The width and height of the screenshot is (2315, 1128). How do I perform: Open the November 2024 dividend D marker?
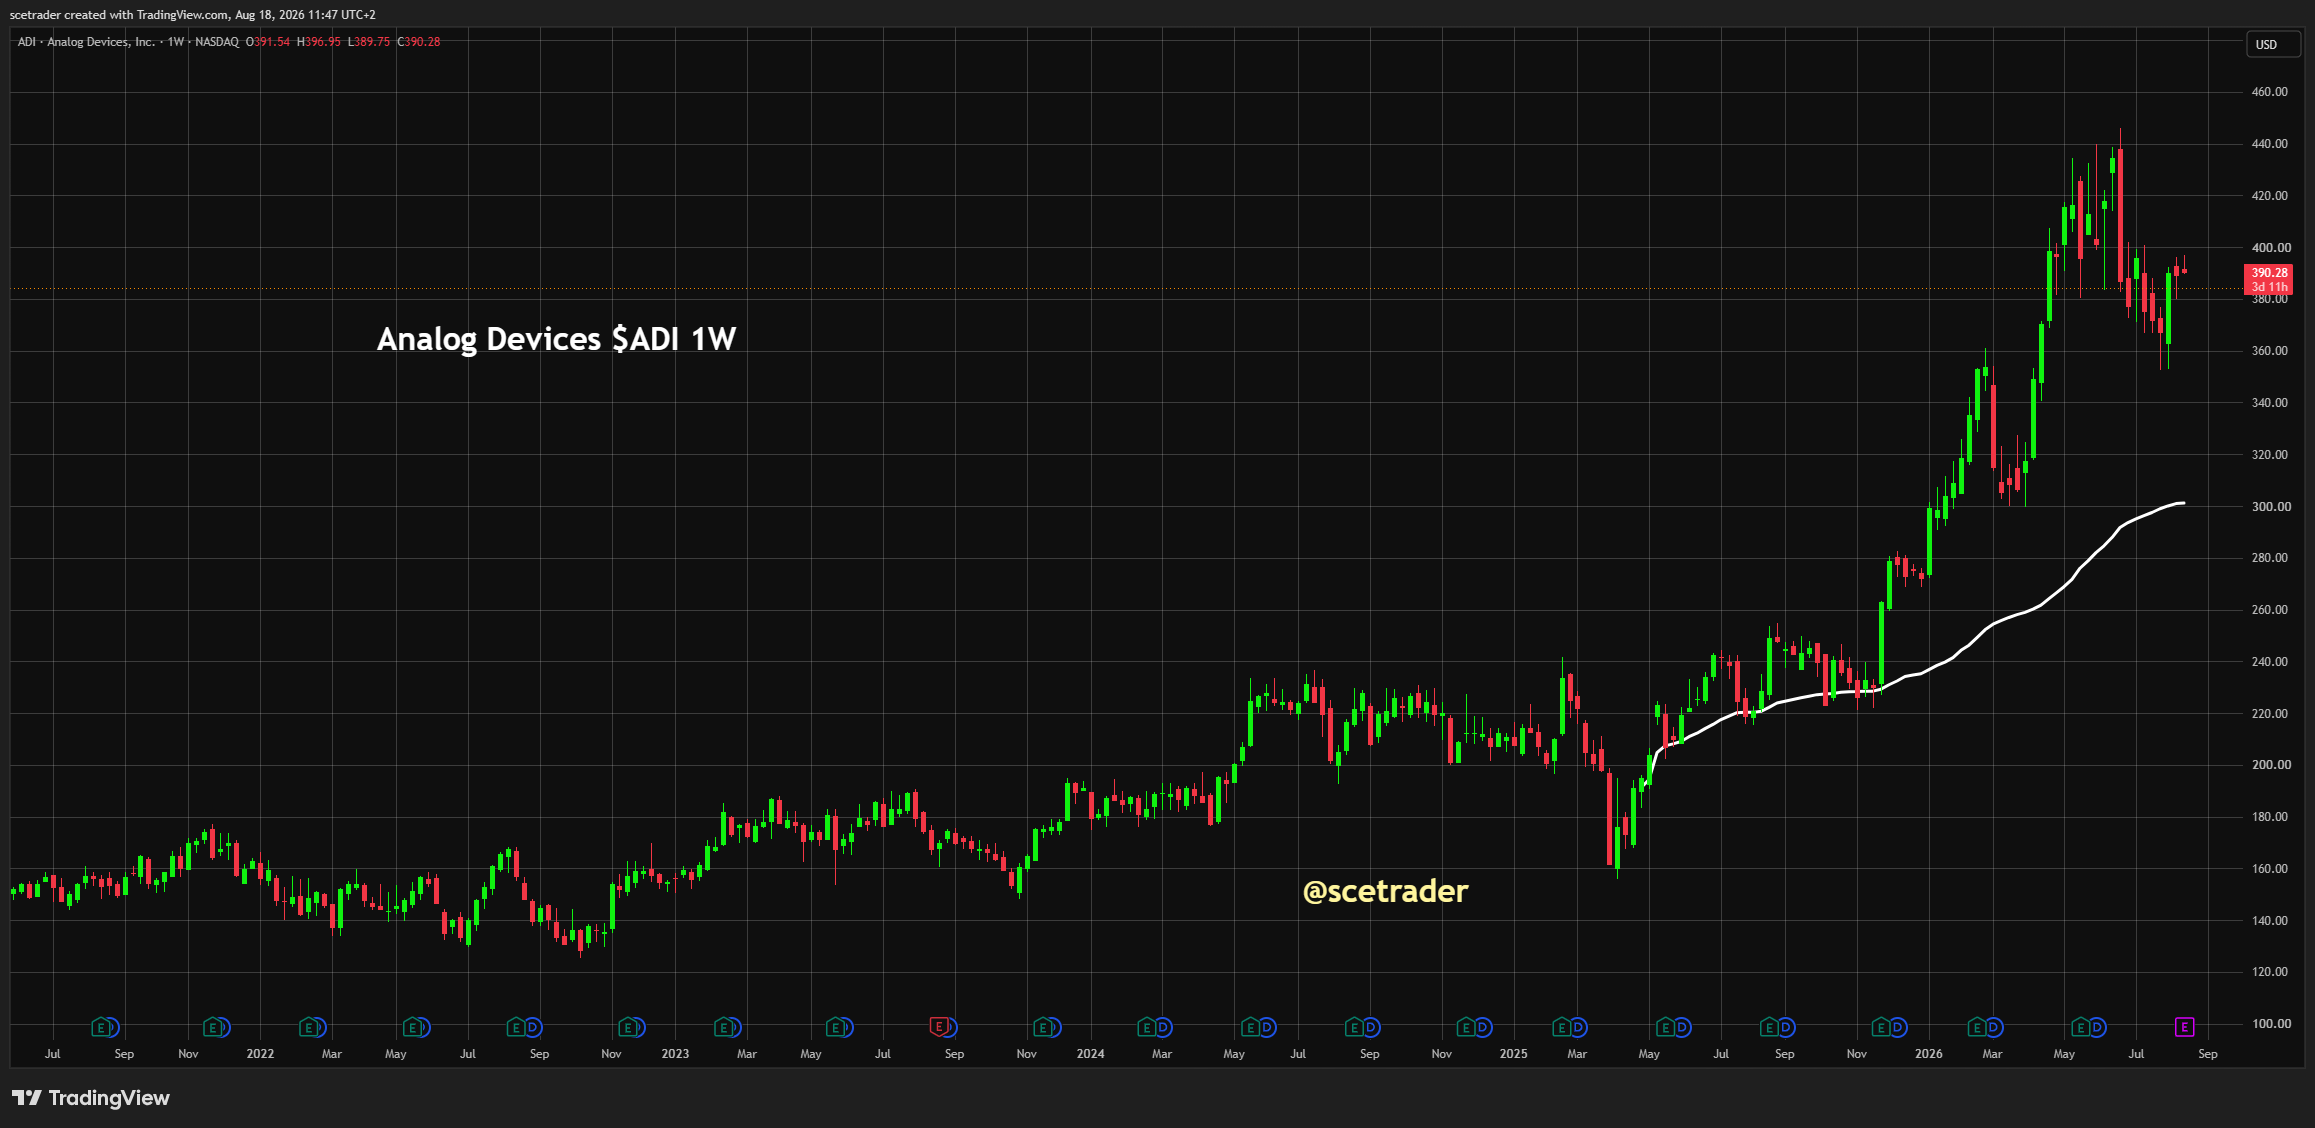[1483, 1027]
